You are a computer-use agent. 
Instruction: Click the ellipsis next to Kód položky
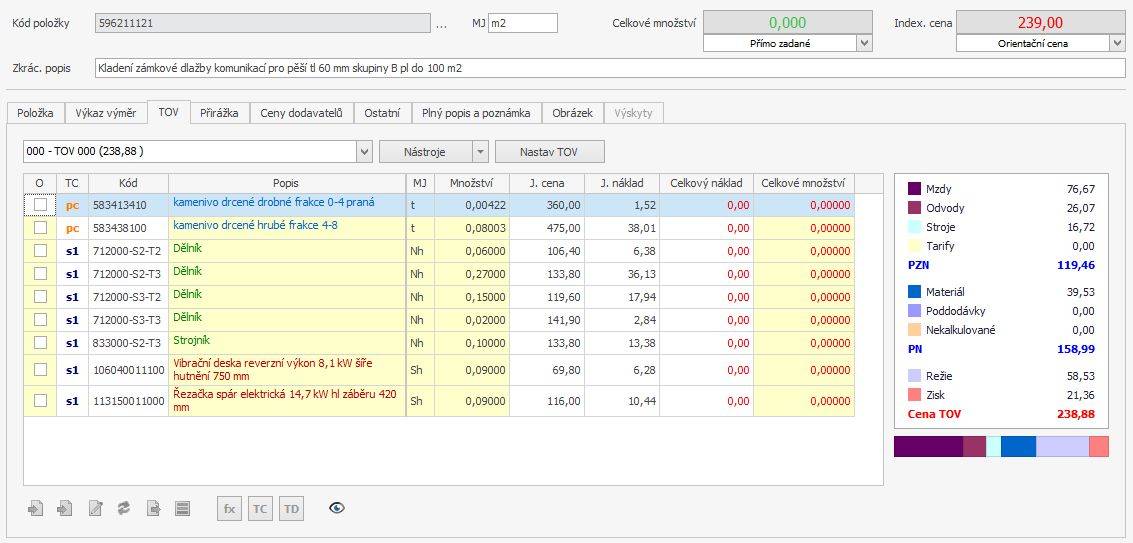click(x=442, y=25)
